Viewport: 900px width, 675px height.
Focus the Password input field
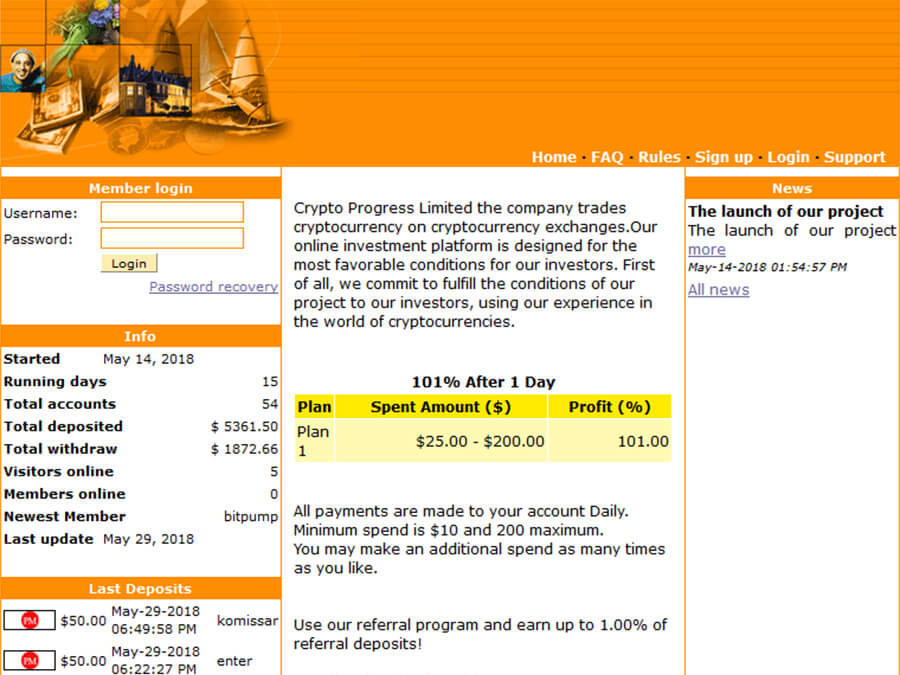click(x=172, y=238)
